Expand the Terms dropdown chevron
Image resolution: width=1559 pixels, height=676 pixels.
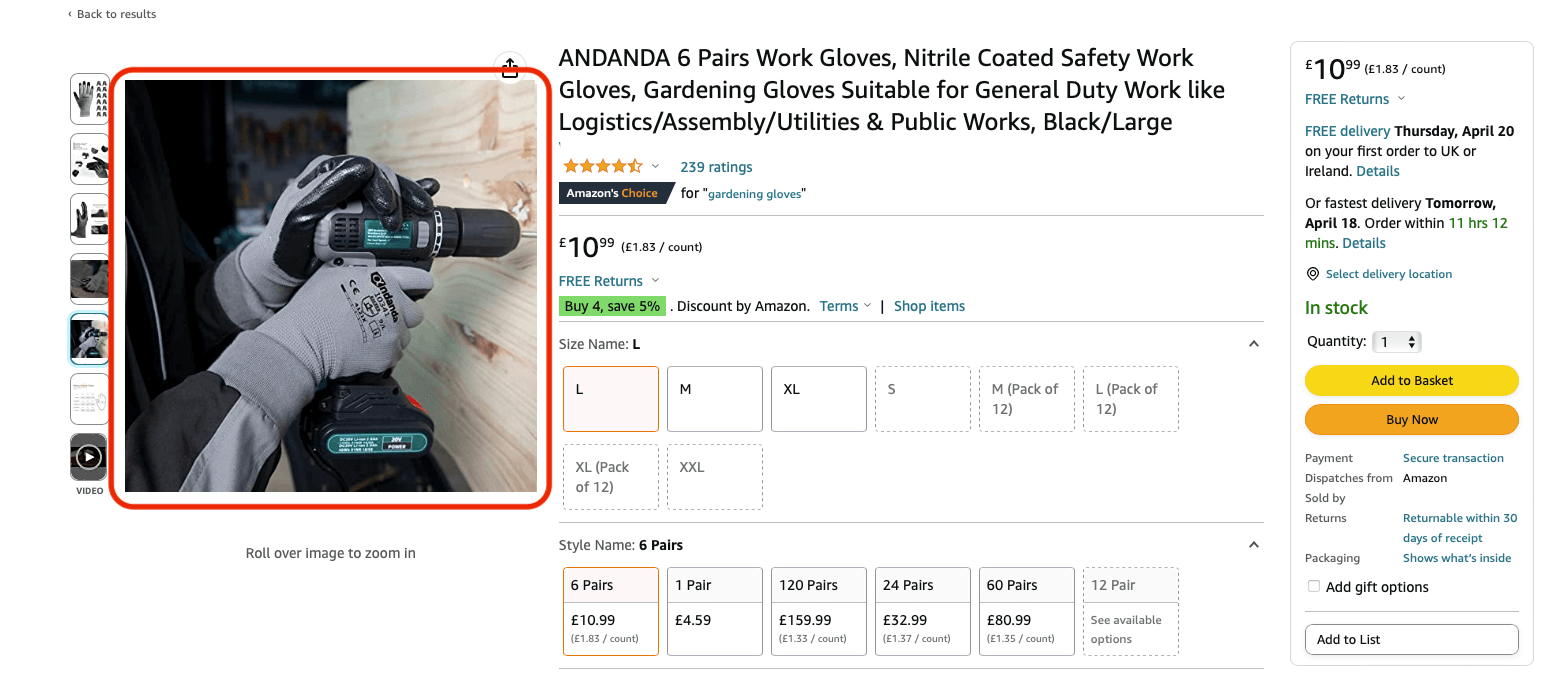(x=867, y=306)
